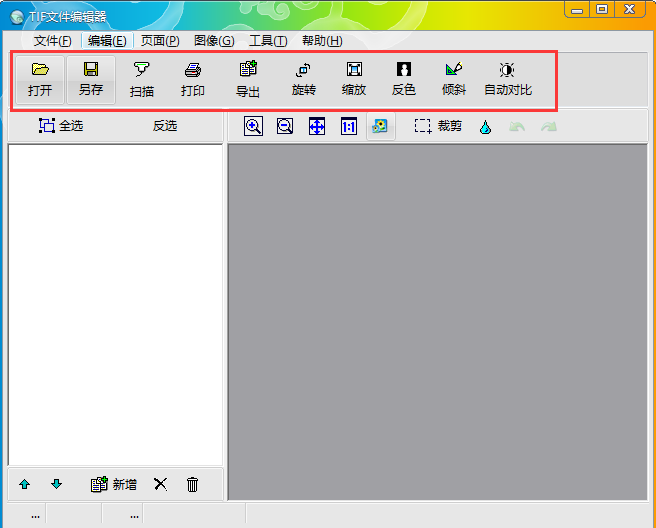Zoom out with magnifier minus icon
The width and height of the screenshot is (656, 528).
[x=285, y=126]
